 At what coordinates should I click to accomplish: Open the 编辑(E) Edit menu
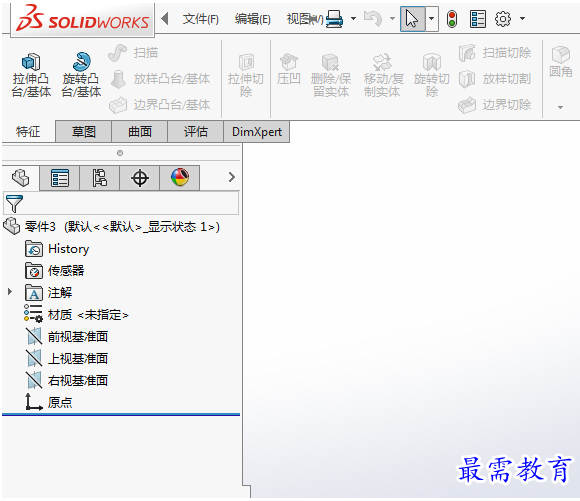[x=253, y=19]
